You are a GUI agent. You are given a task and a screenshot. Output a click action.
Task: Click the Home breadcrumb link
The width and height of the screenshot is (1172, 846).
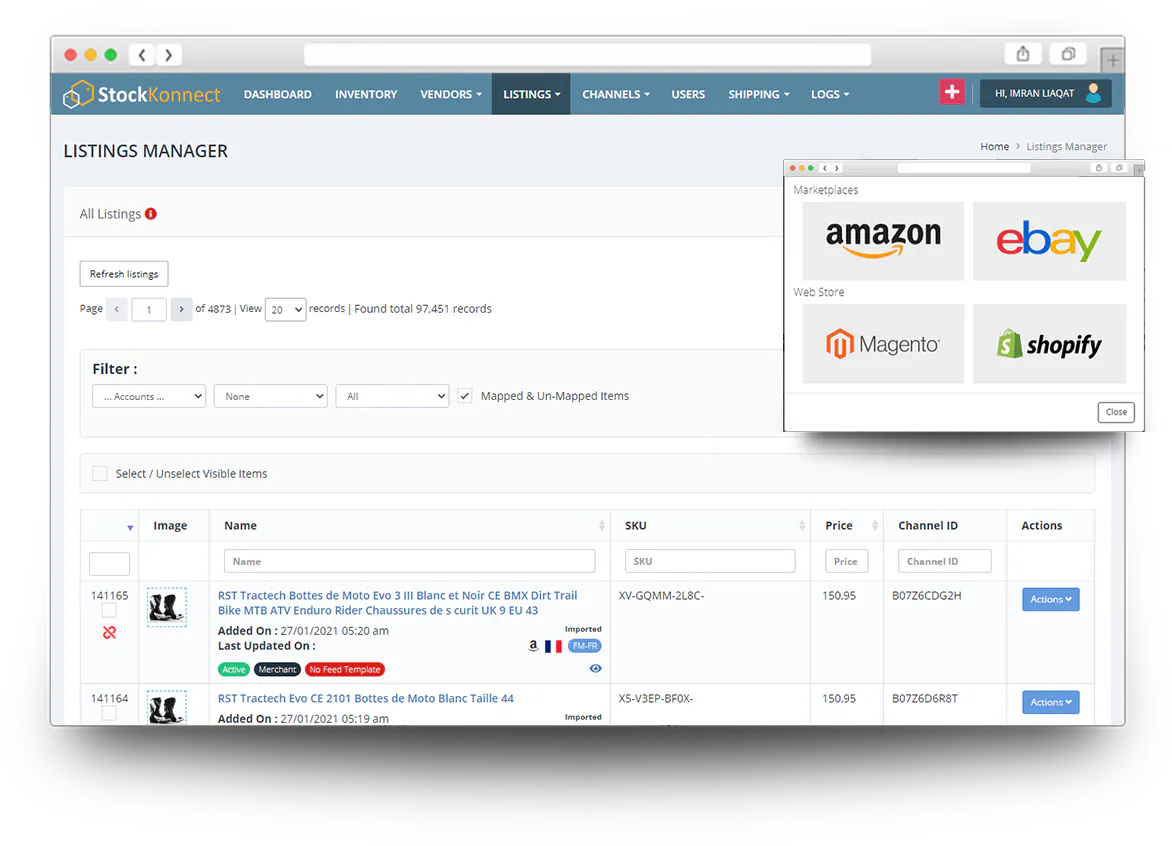point(994,146)
